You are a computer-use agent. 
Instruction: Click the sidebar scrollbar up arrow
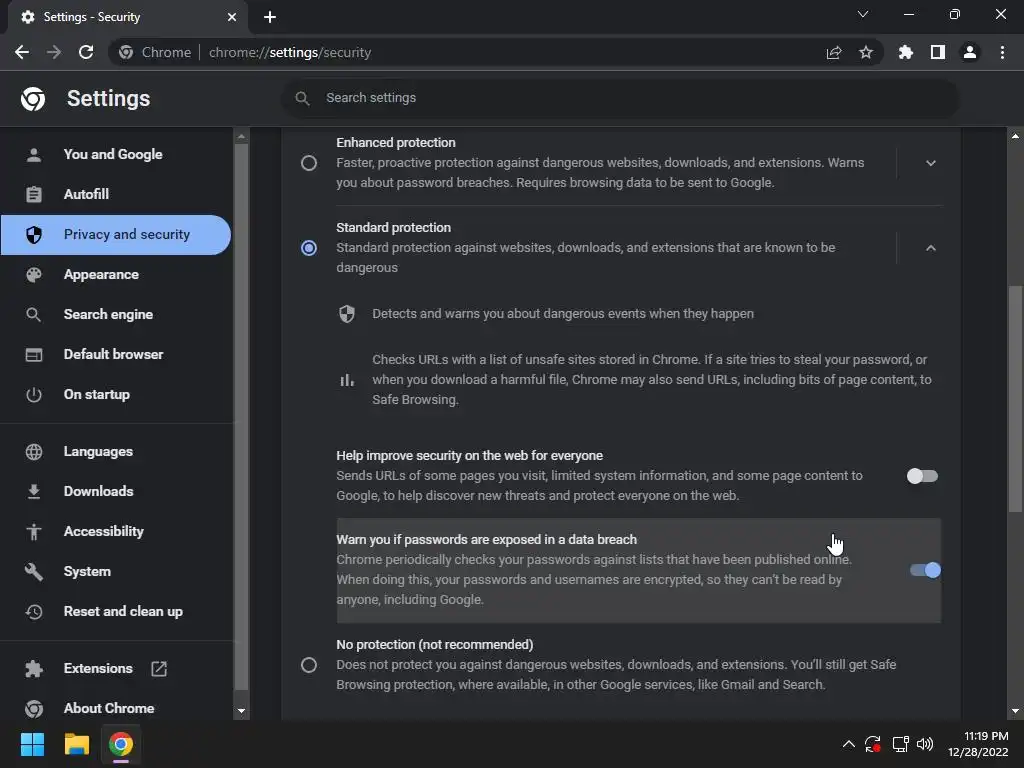click(241, 136)
